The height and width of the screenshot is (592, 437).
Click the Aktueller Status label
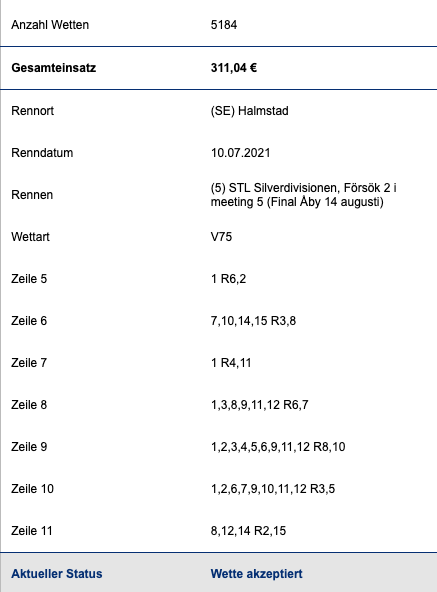(x=57, y=574)
